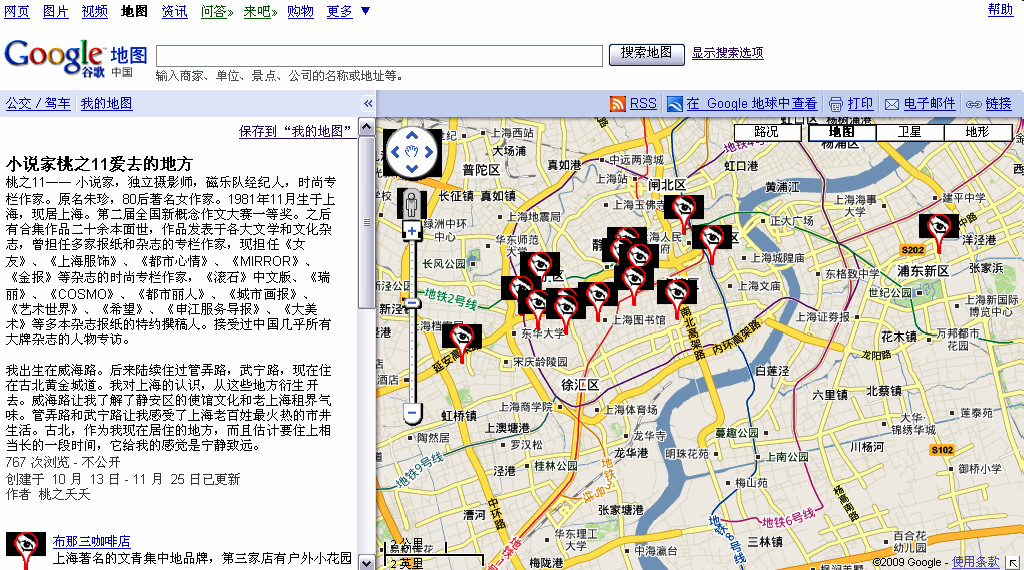Click 使用条款 terms link
The height and width of the screenshot is (570, 1024).
pyautogui.click(x=976, y=562)
